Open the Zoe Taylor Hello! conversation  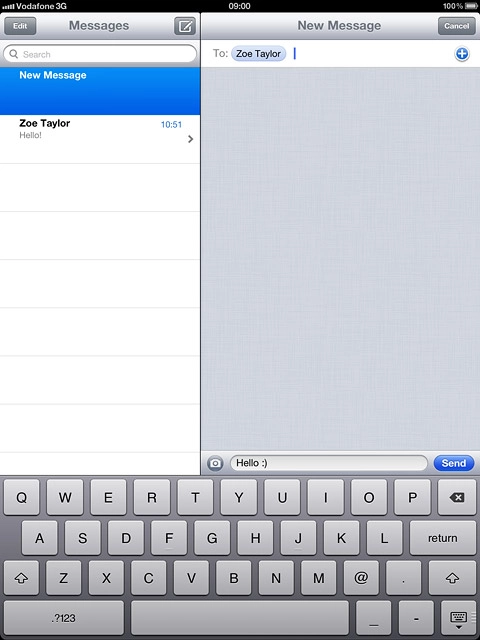coord(100,139)
